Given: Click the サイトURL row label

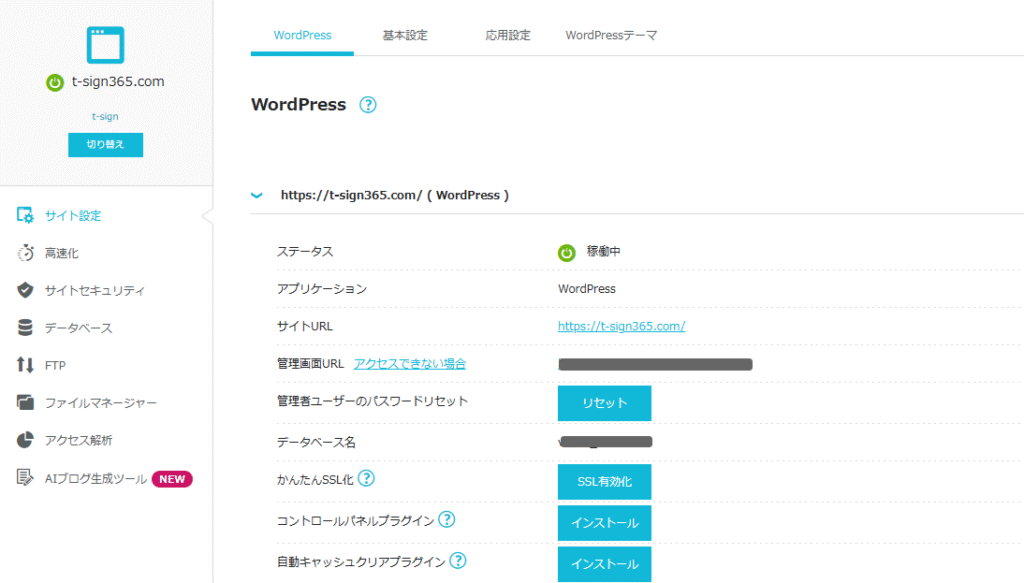Looking at the screenshot, I should pos(305,326).
